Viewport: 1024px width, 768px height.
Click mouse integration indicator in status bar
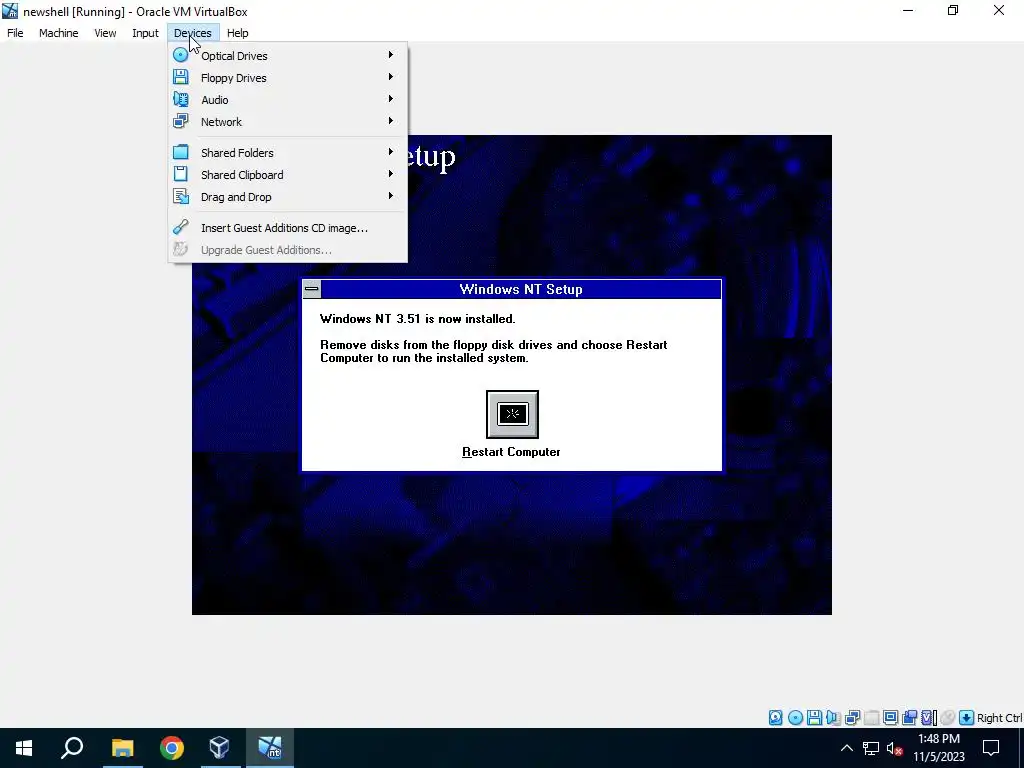[948, 718]
